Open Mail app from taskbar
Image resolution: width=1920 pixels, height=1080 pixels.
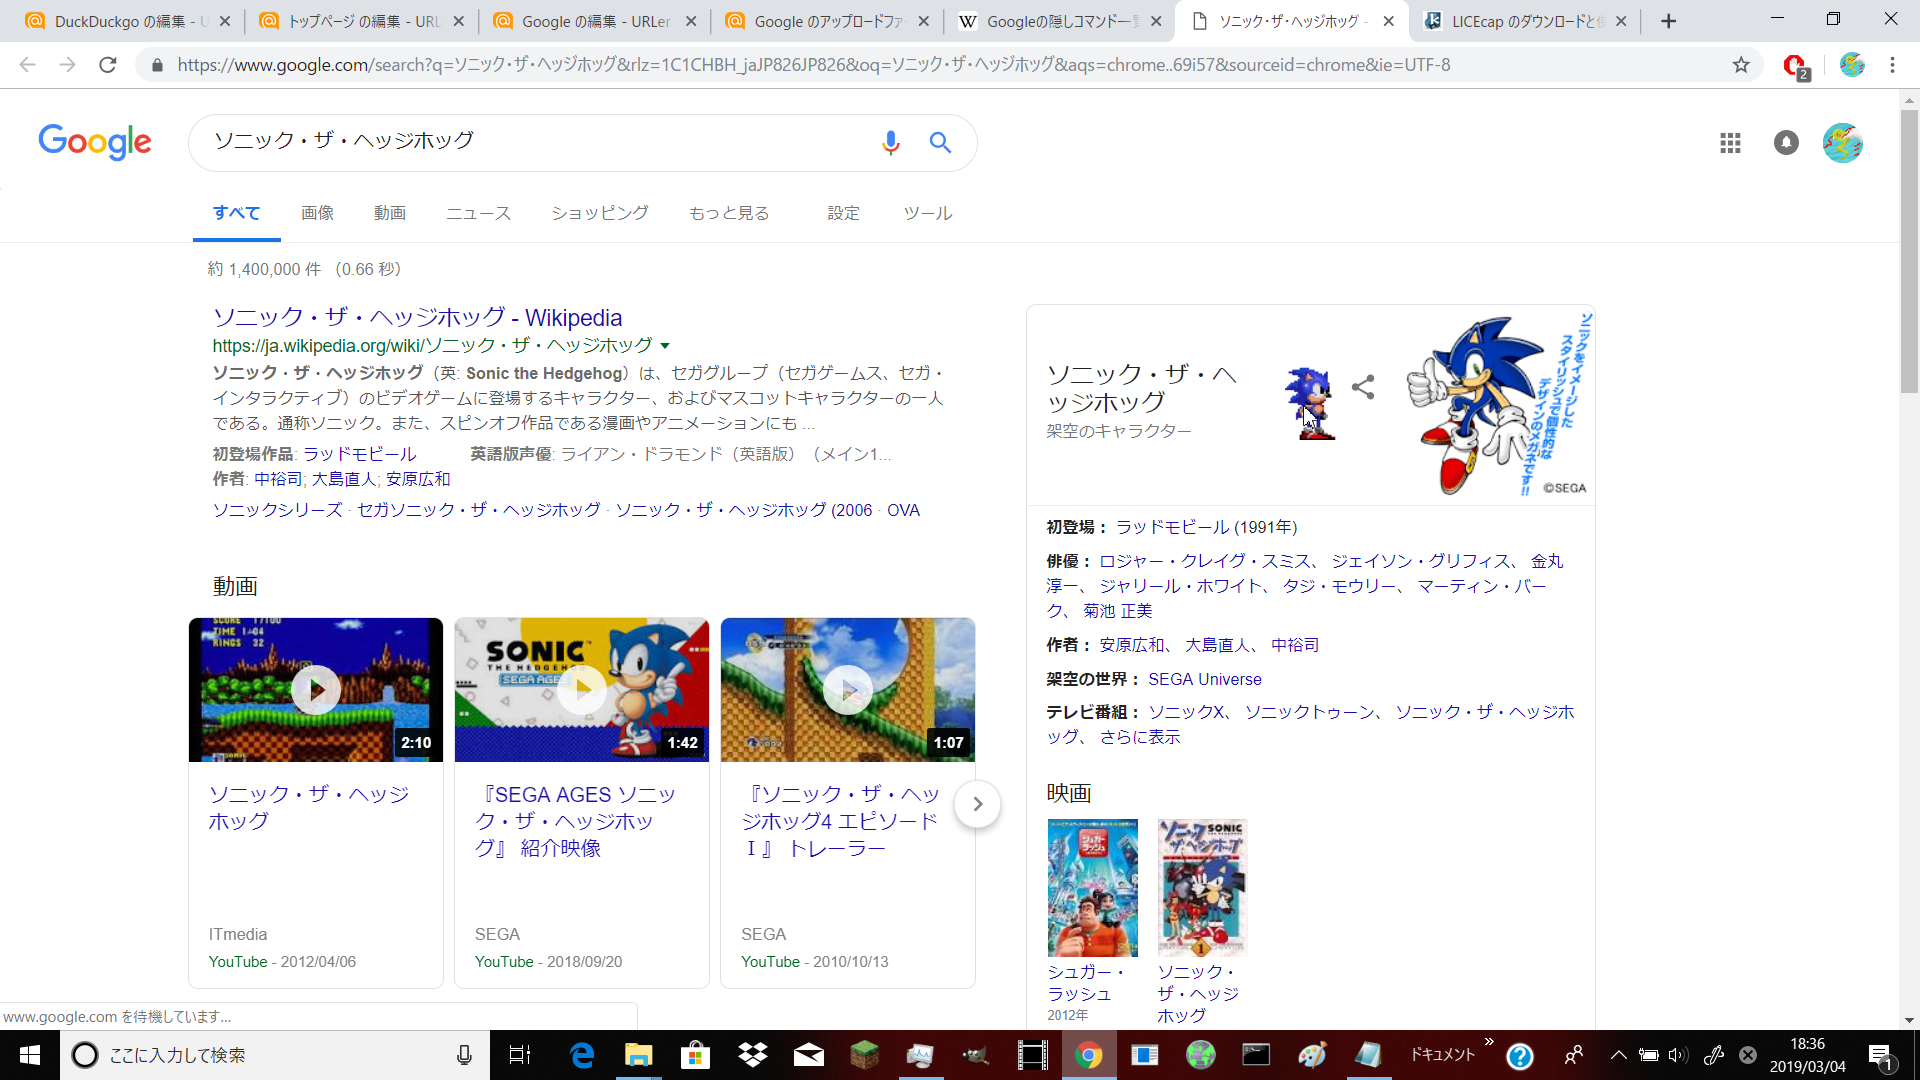click(x=809, y=1055)
